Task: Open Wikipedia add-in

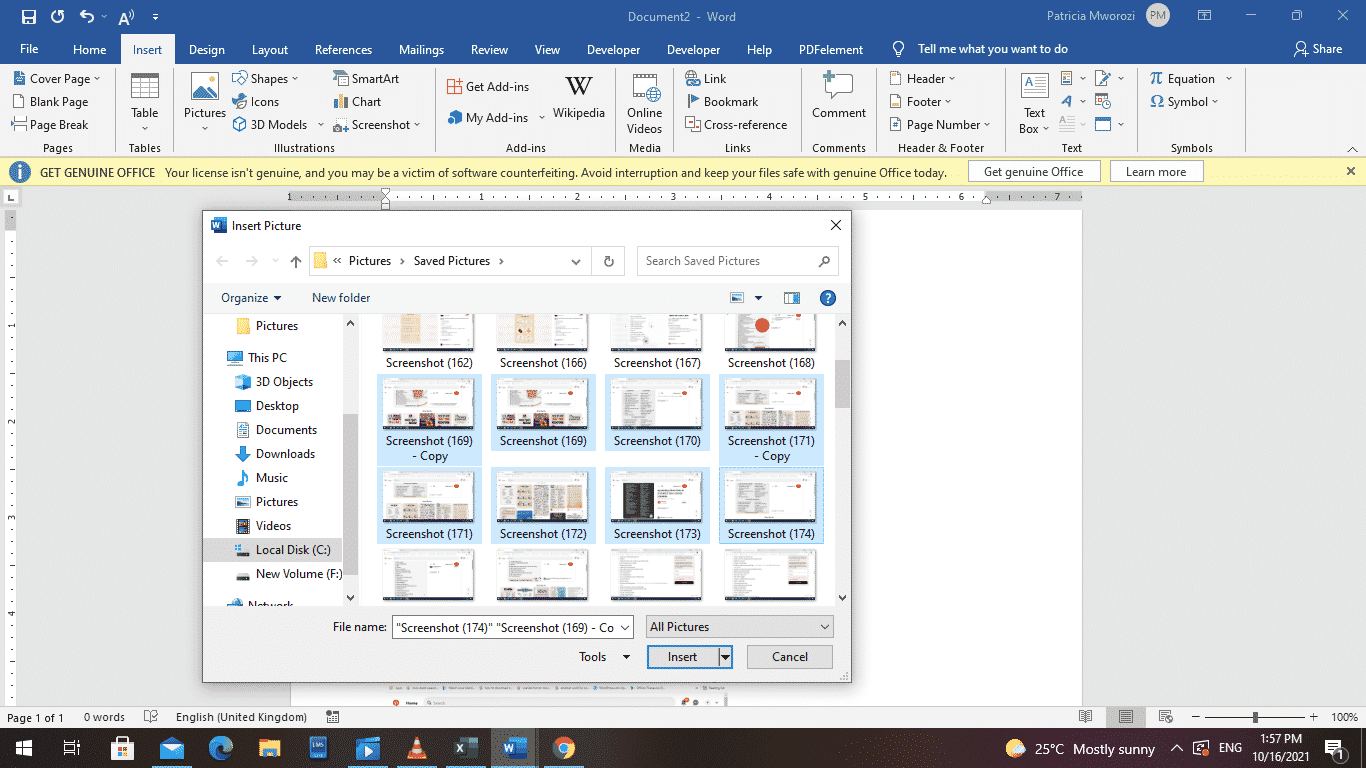Action: [578, 98]
